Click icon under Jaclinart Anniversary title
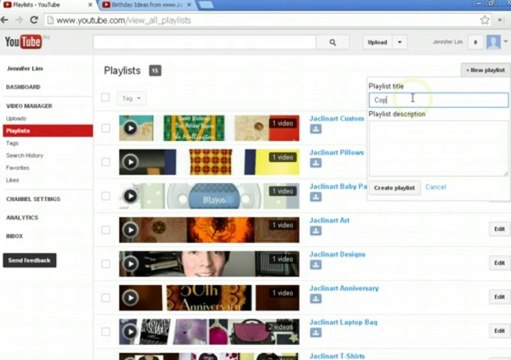 click(316, 299)
